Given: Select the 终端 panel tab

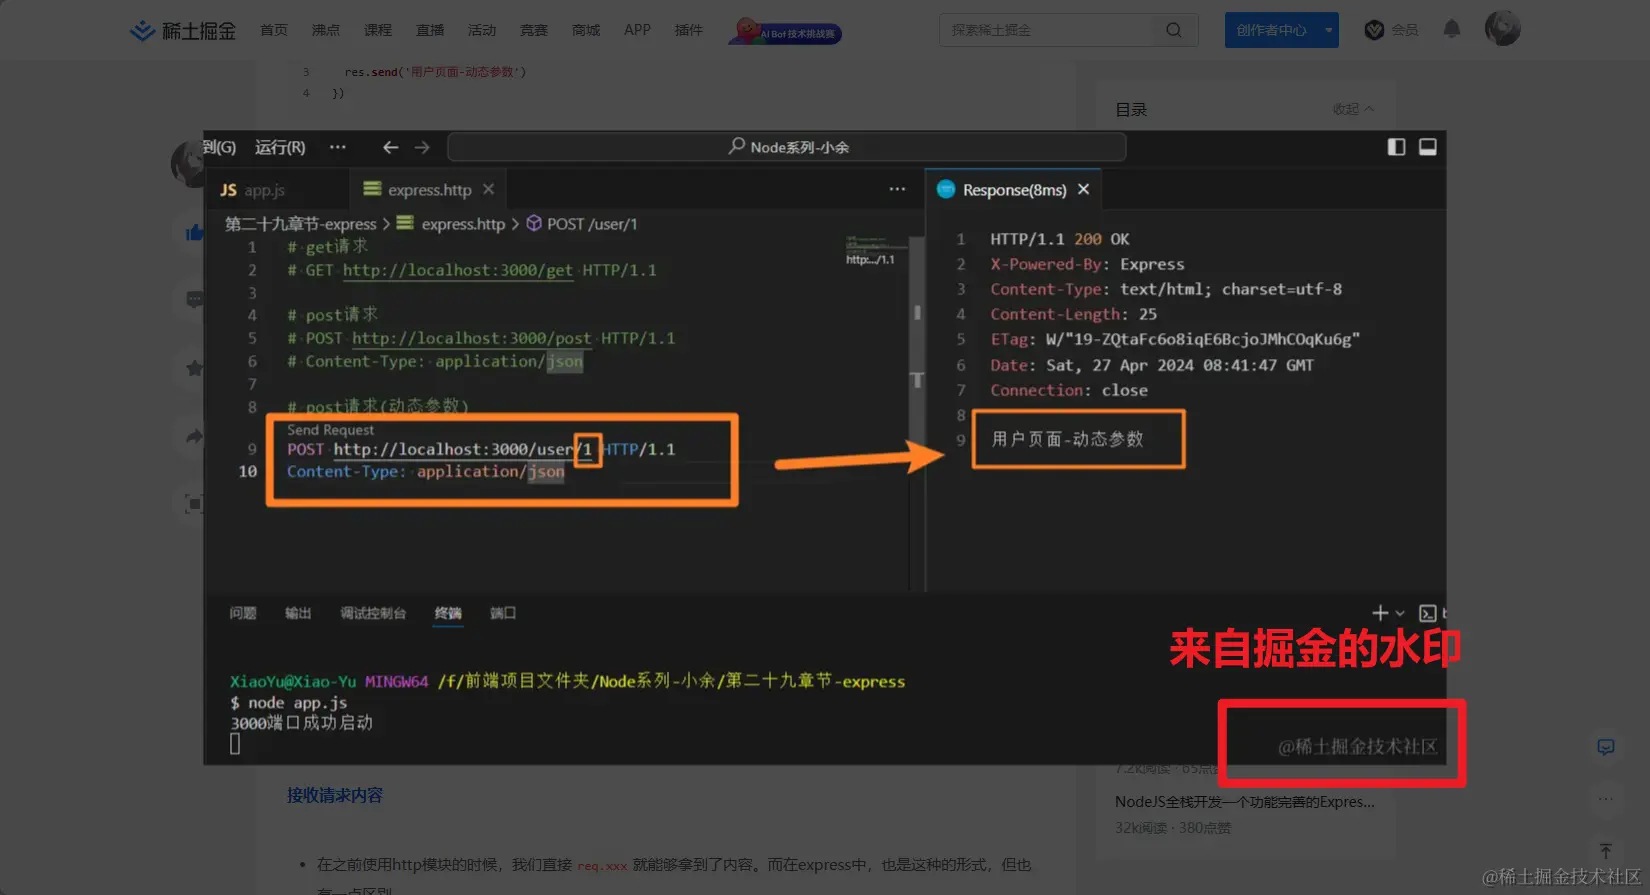Looking at the screenshot, I should pos(448,613).
